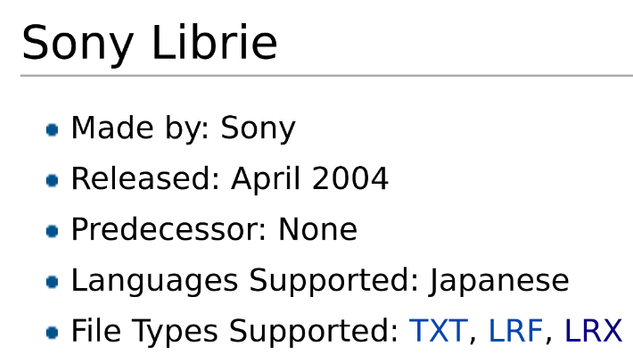Screen dimensions: 633x363
Task: Open the TXT file type link
Action: point(438,331)
